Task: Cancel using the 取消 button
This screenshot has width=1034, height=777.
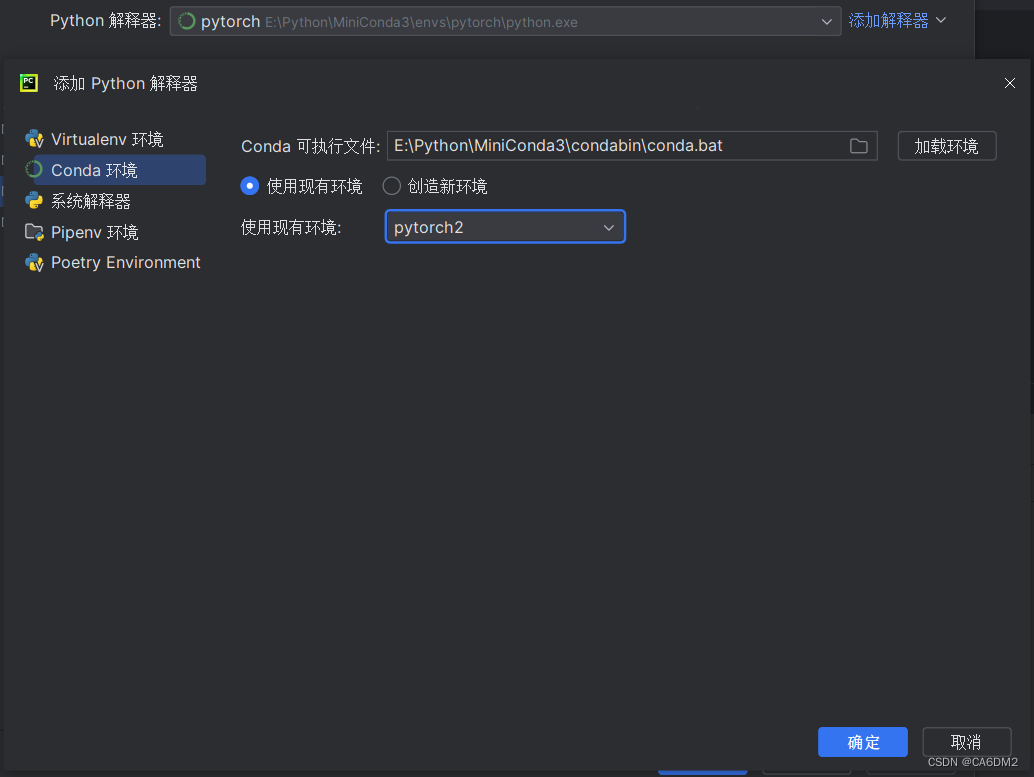Action: point(966,742)
